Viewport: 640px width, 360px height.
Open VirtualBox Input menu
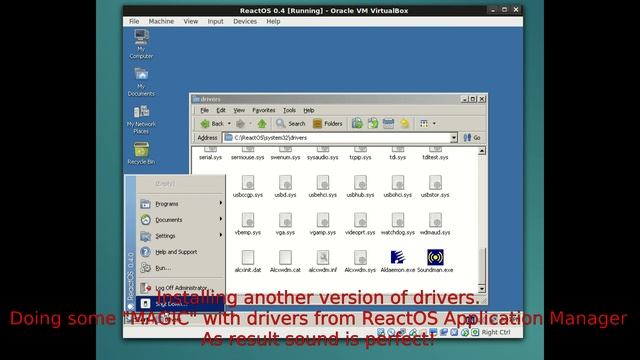coord(215,21)
